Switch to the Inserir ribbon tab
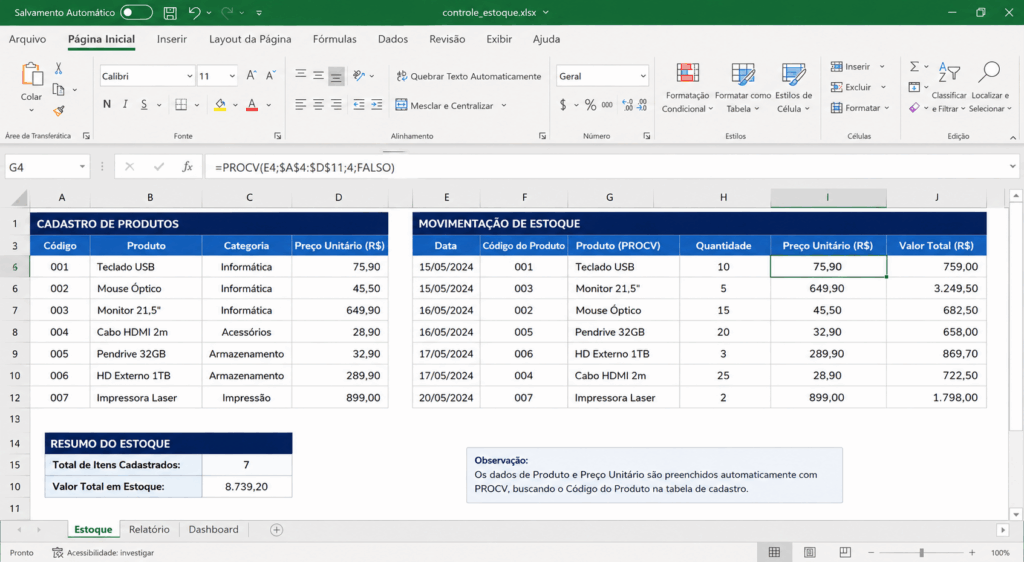This screenshot has width=1024, height=562. pos(172,39)
